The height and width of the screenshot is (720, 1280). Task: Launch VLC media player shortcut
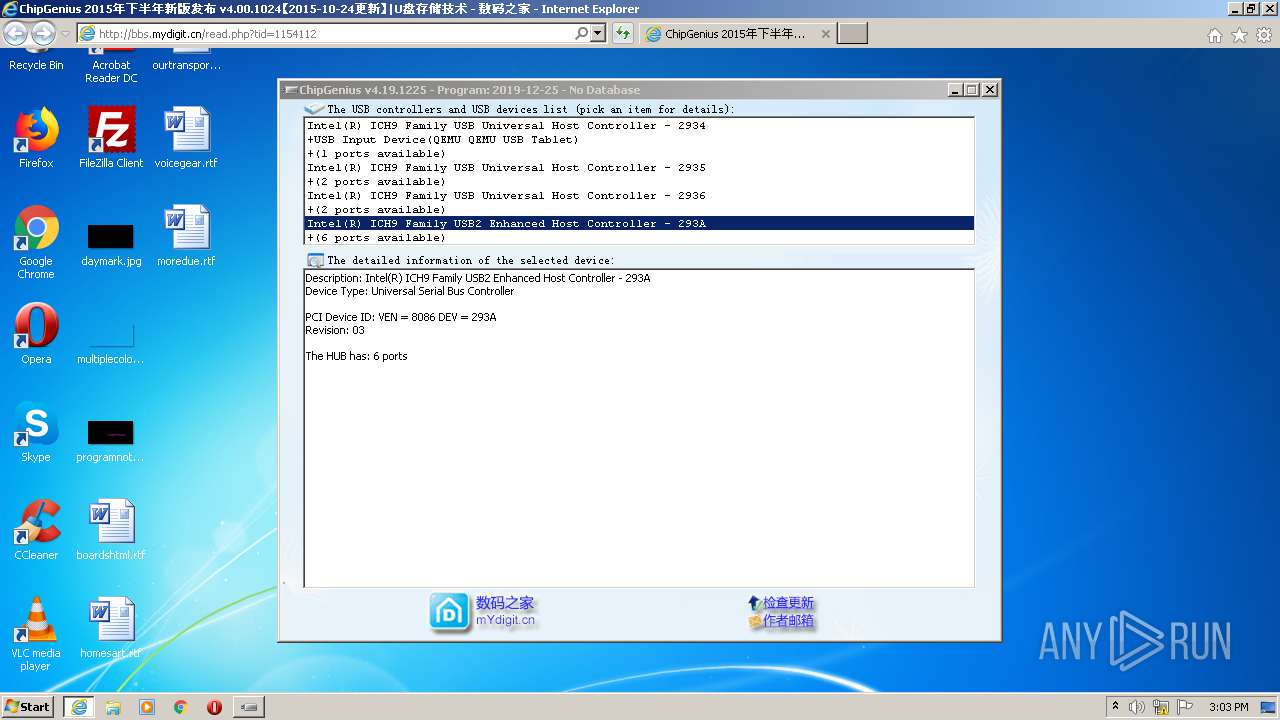click(x=36, y=634)
